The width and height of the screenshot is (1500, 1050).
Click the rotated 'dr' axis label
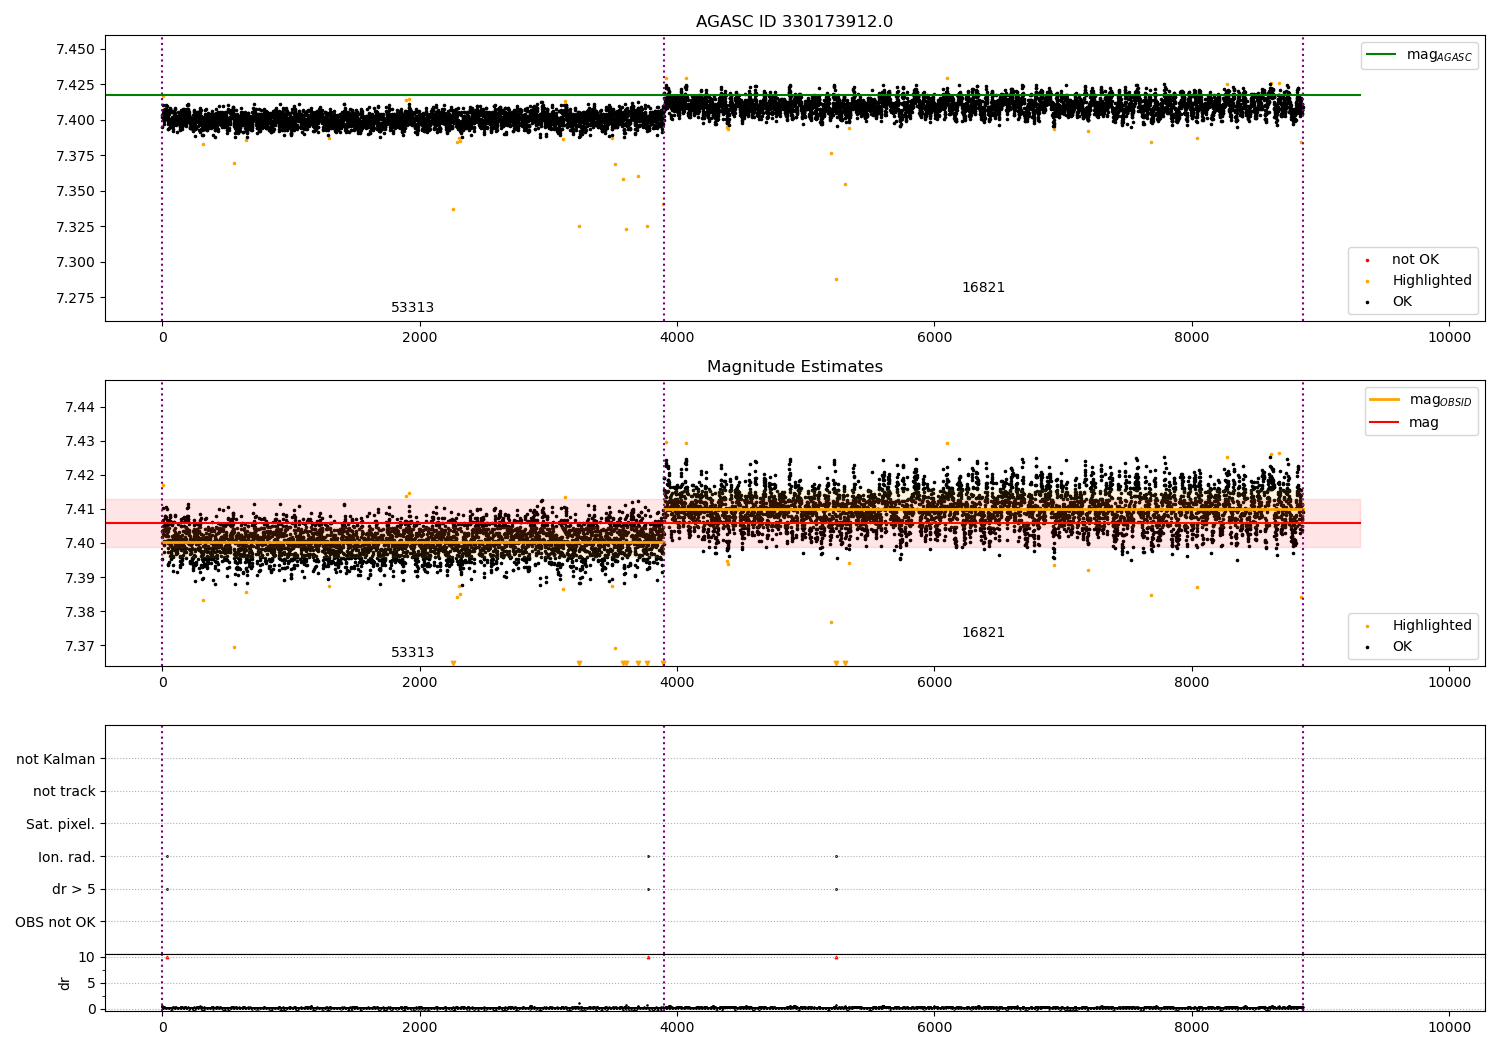[65, 983]
